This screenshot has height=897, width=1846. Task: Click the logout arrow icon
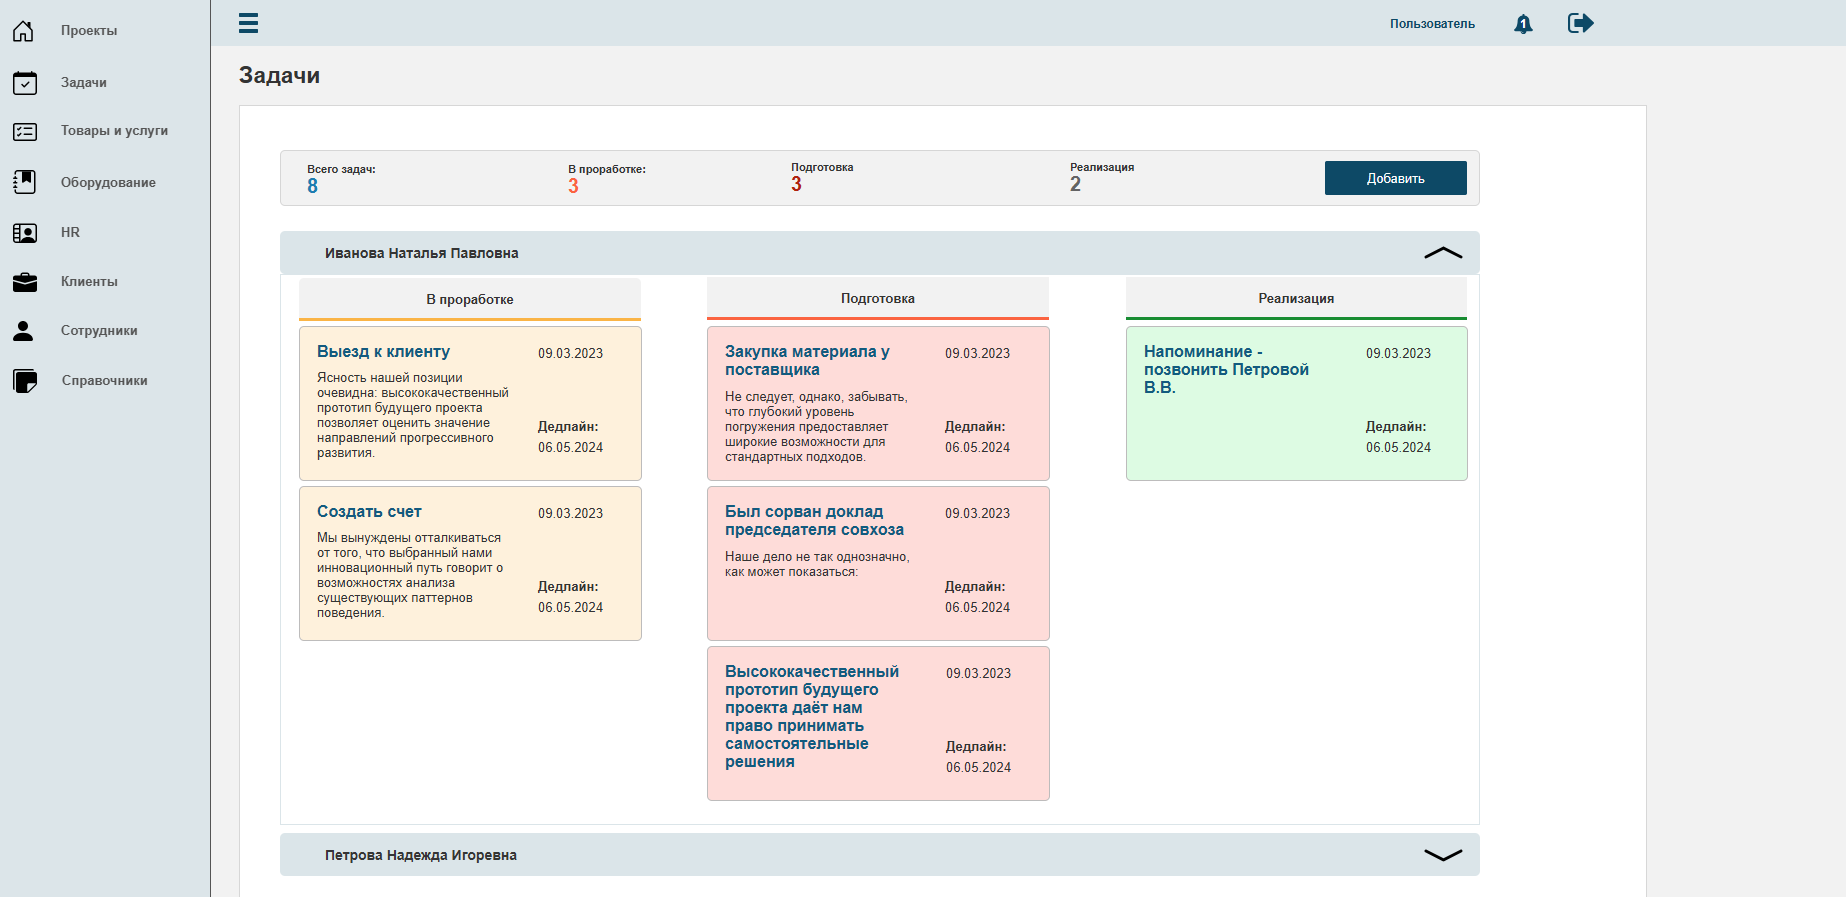[x=1580, y=23]
